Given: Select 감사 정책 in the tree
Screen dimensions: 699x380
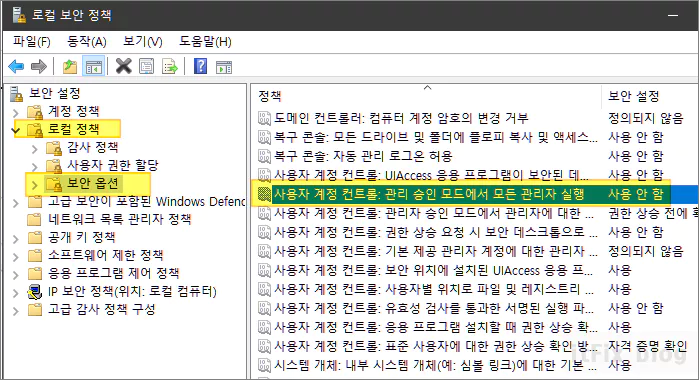Looking at the screenshot, I should (x=93, y=147).
